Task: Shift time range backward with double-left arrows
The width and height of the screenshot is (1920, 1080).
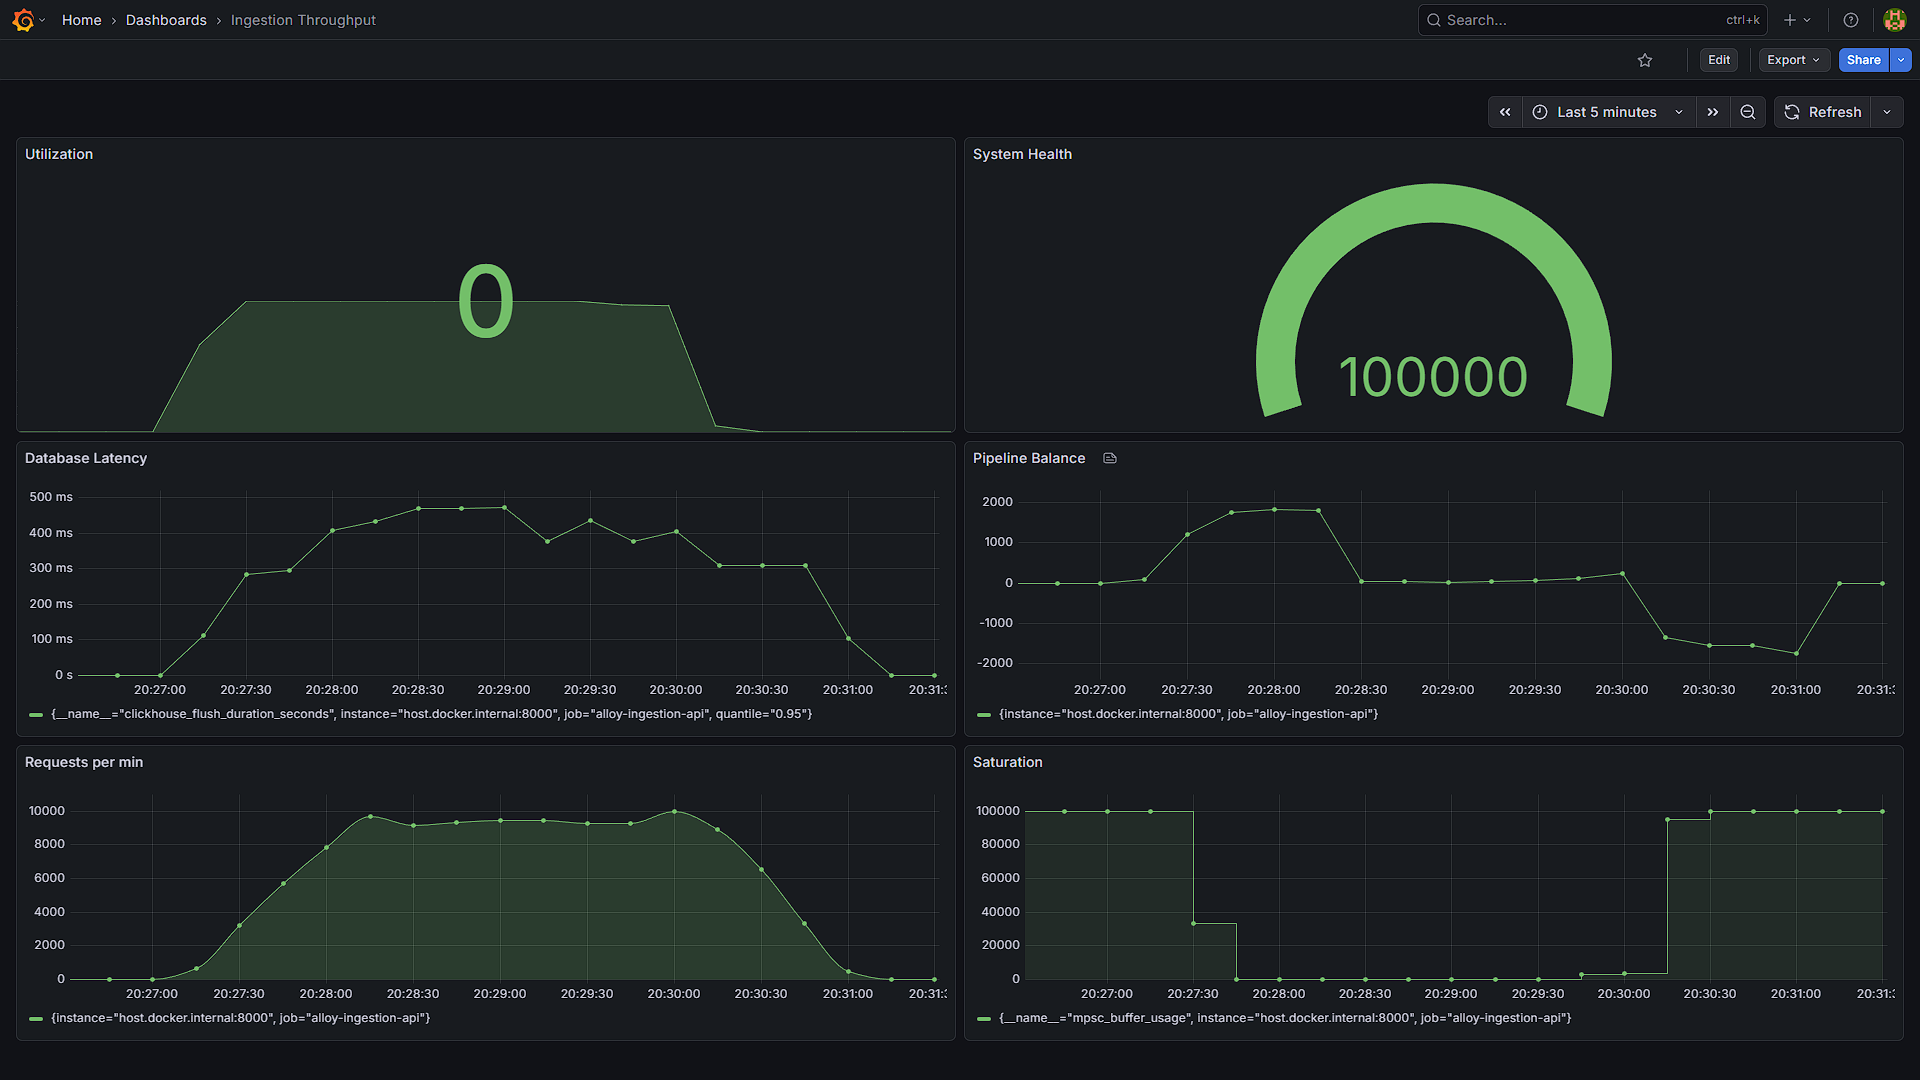Action: 1505,112
